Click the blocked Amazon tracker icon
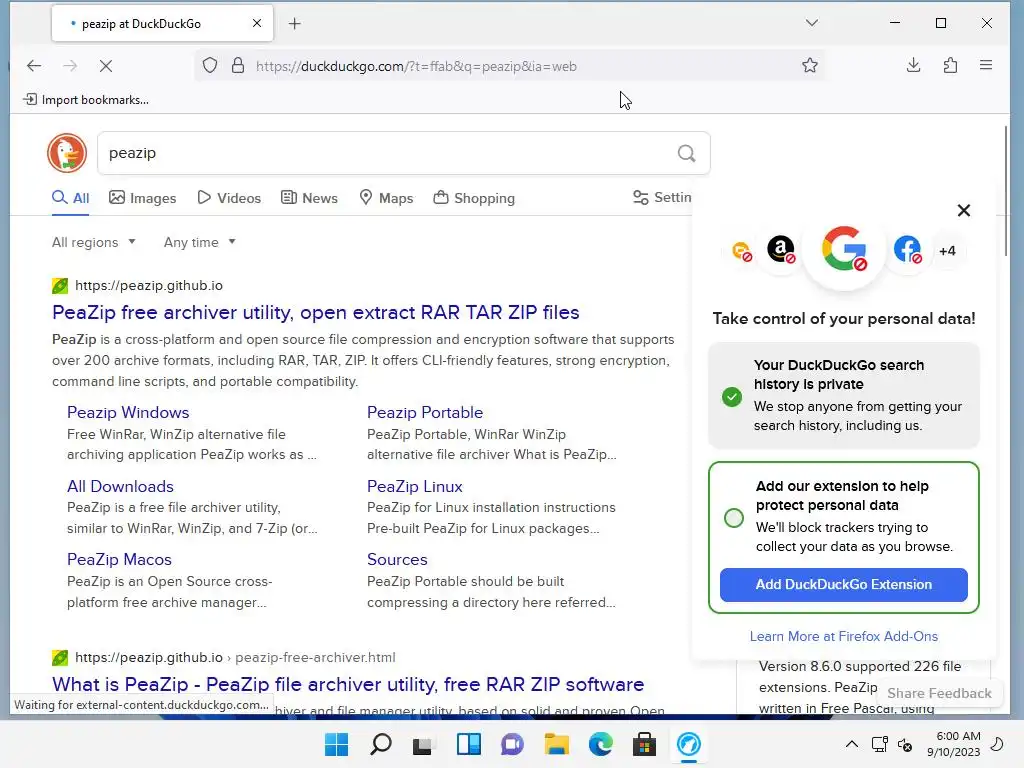 point(781,249)
